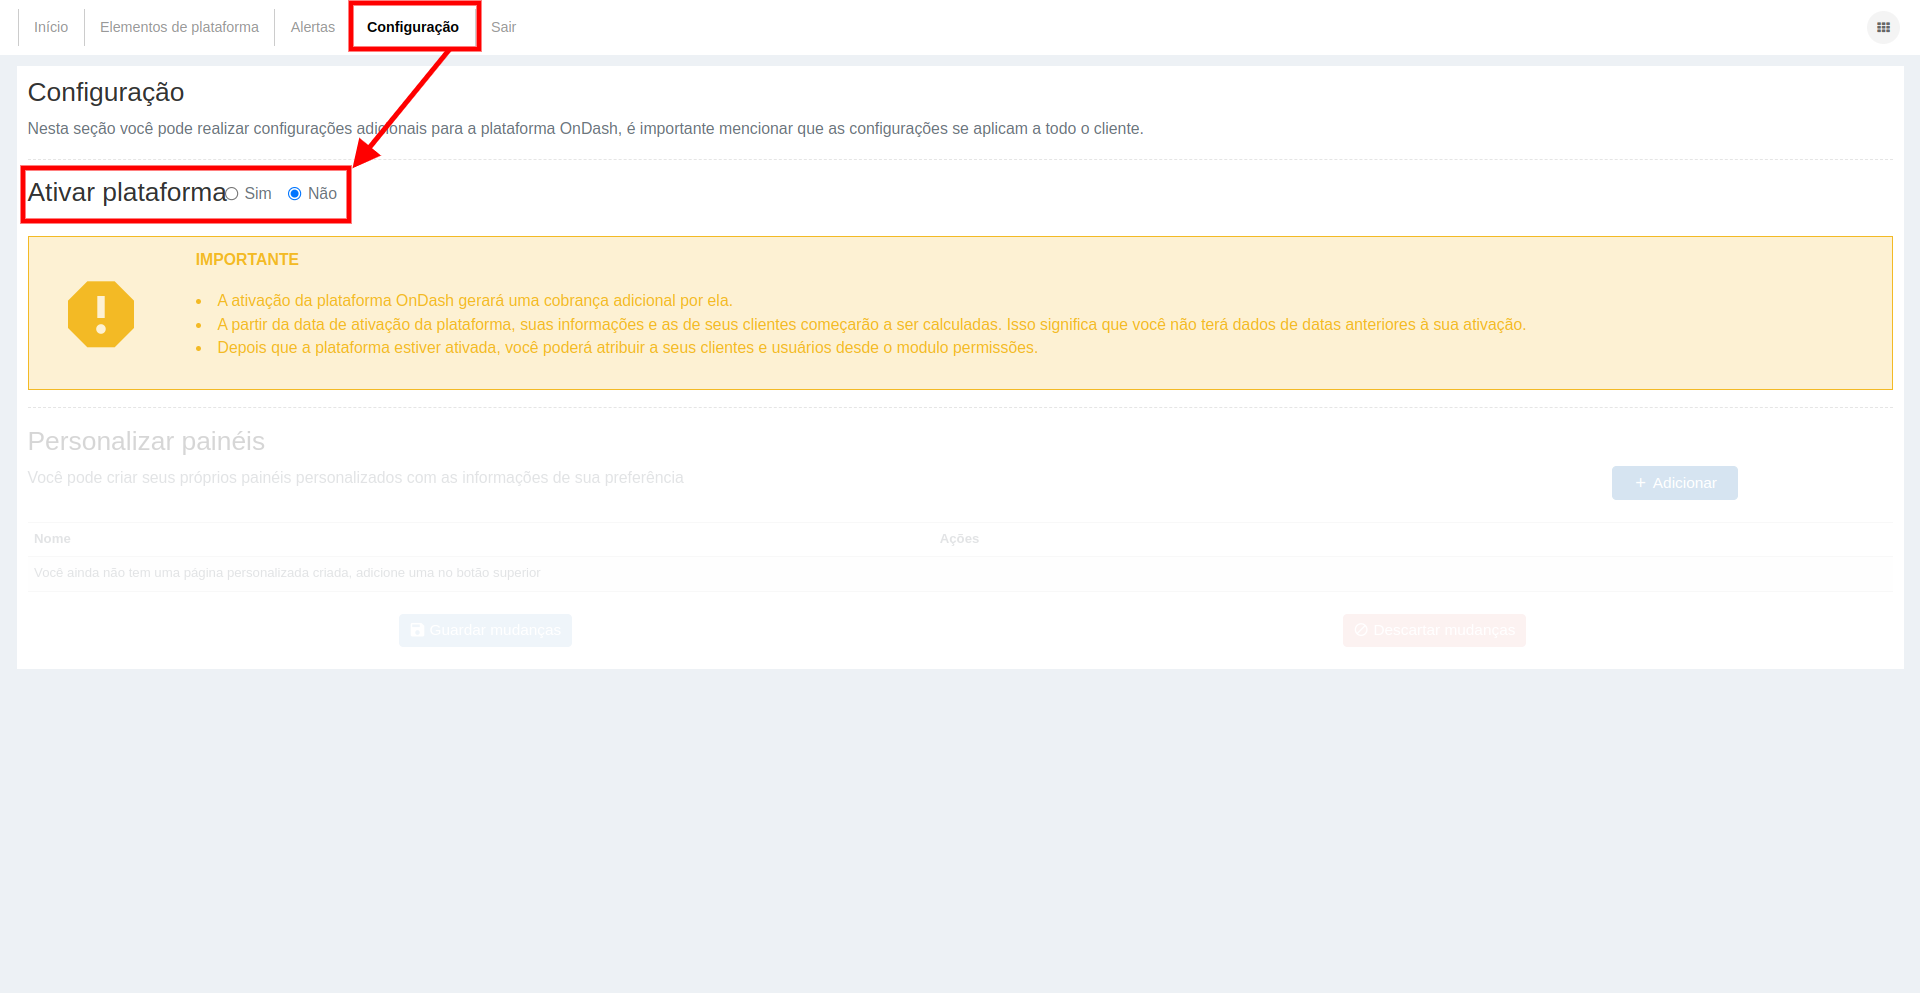The width and height of the screenshot is (1920, 993).
Task: Click the Sair menu item
Action: coord(503,27)
